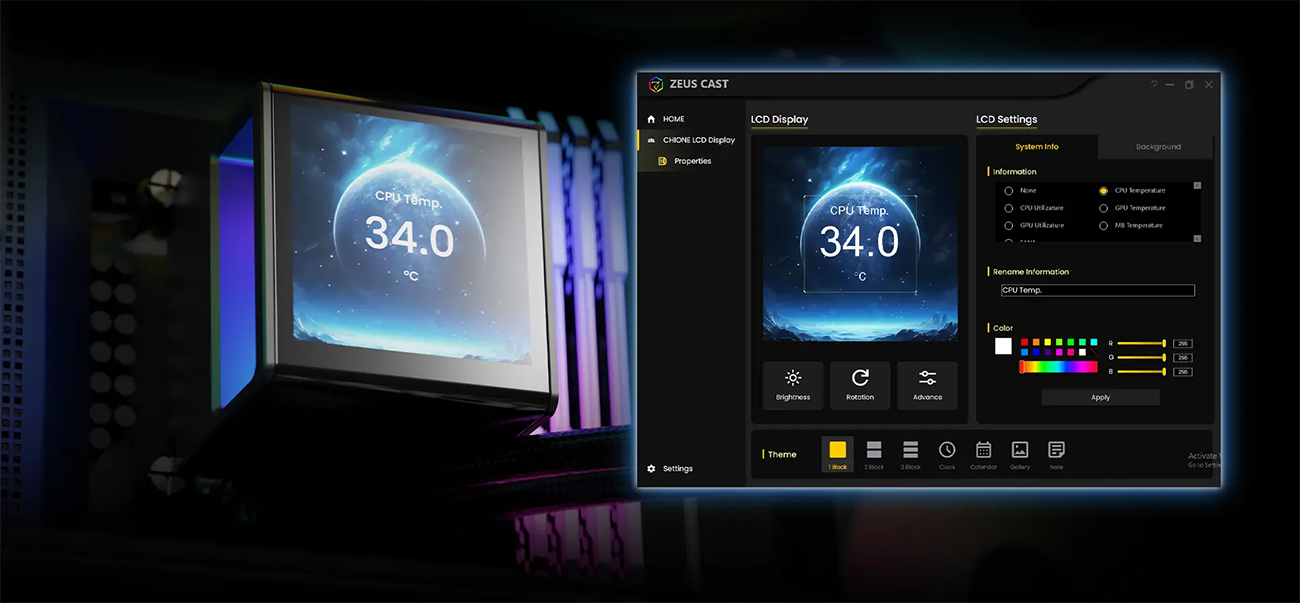Click the G value box
The height and width of the screenshot is (603, 1300).
pyautogui.click(x=1183, y=358)
